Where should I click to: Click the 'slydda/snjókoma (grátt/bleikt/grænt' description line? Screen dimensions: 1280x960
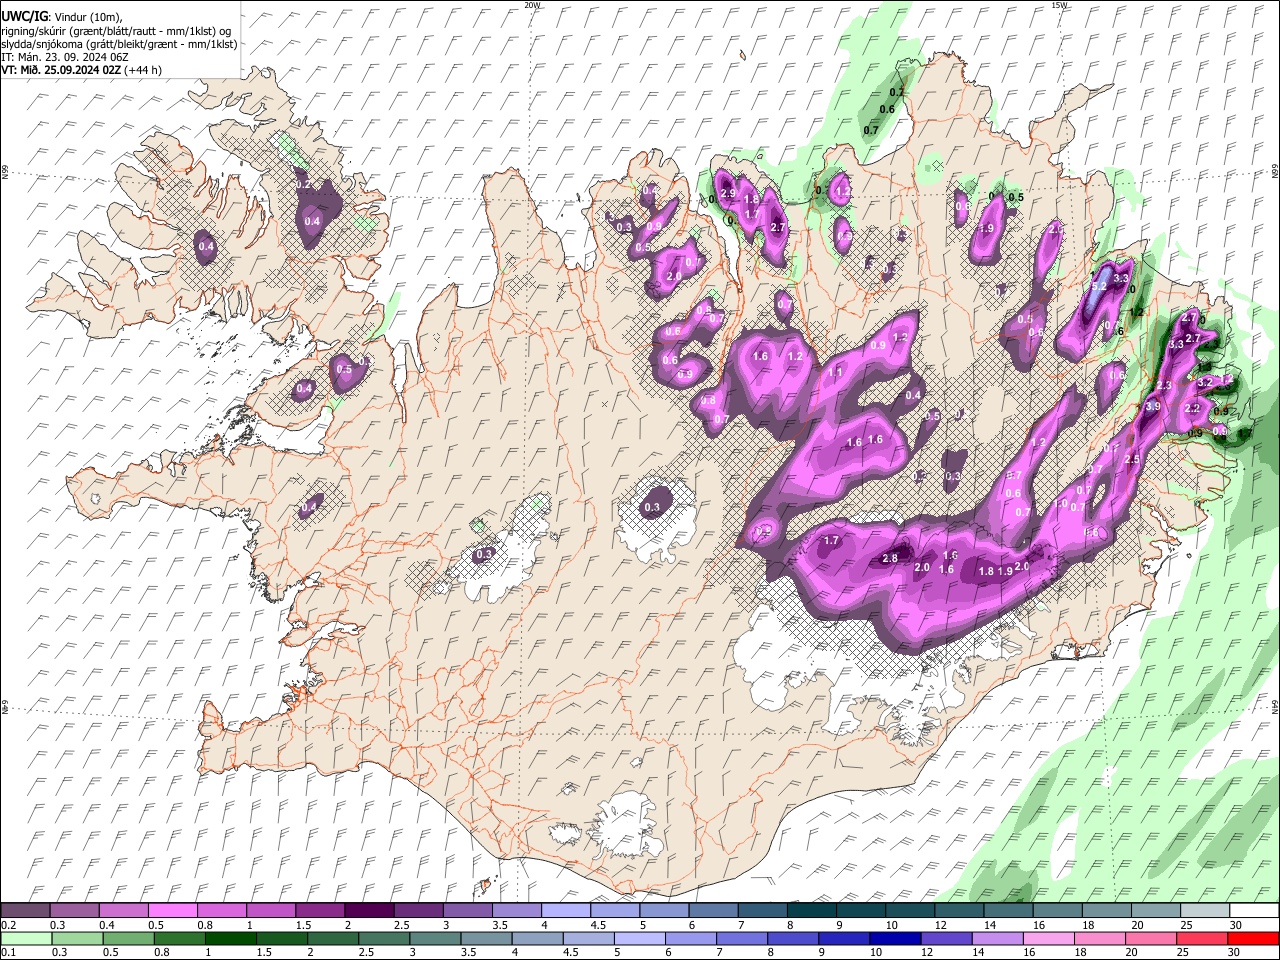click(x=119, y=44)
